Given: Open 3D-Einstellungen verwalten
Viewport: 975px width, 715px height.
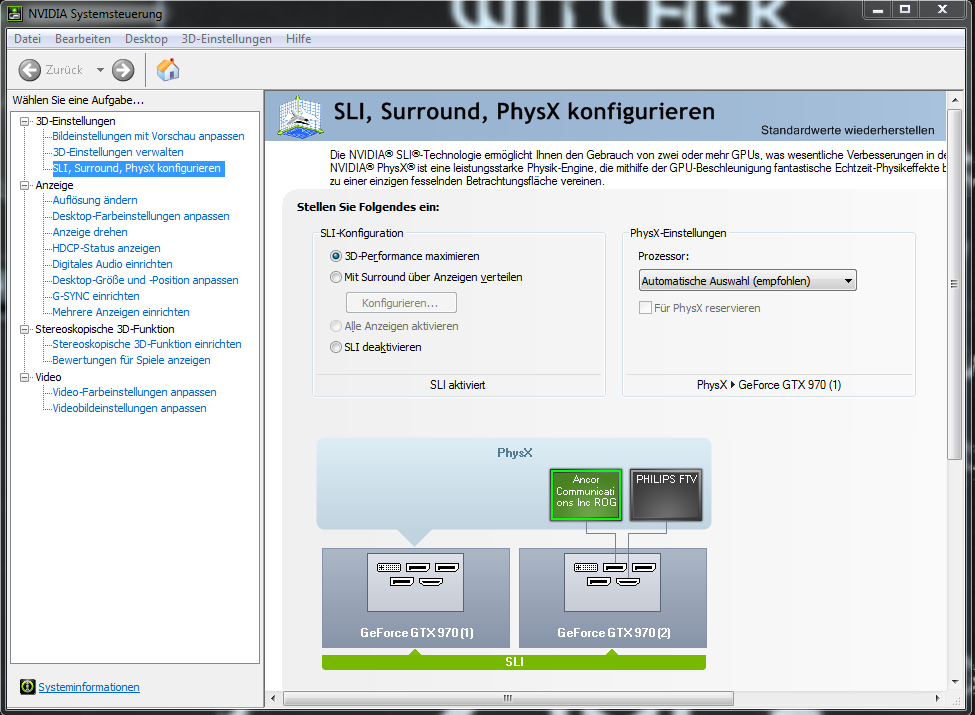Looking at the screenshot, I should pos(118,152).
